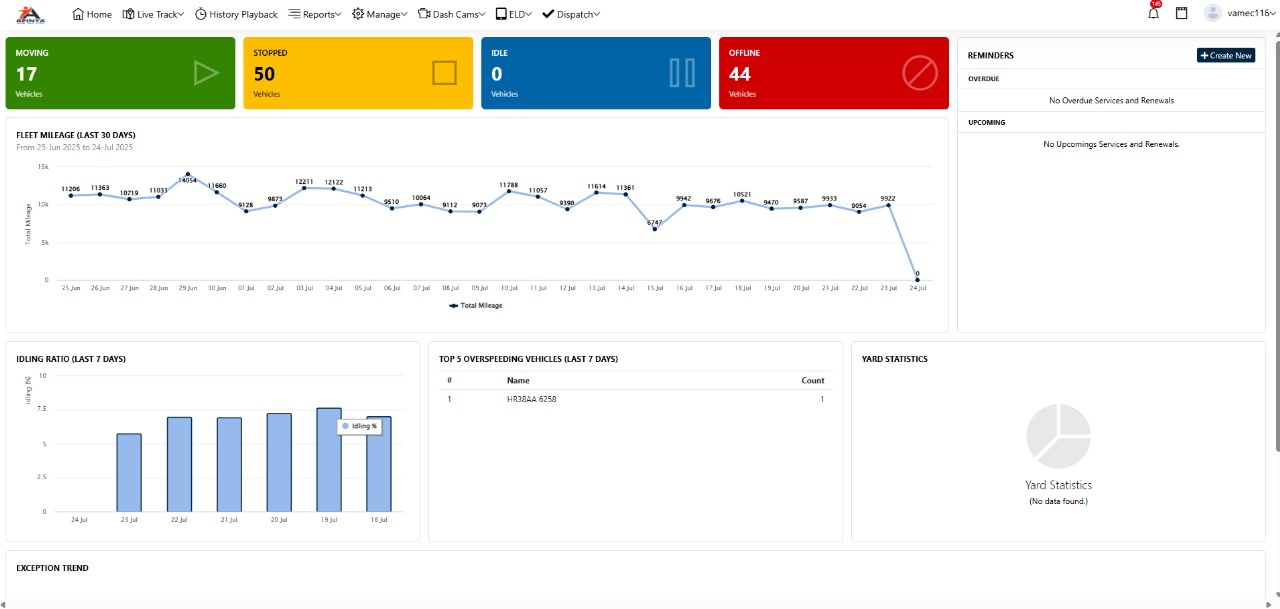Click the Idle vehicles pause icon
Viewport: 1280px width, 609px height.
tap(682, 73)
